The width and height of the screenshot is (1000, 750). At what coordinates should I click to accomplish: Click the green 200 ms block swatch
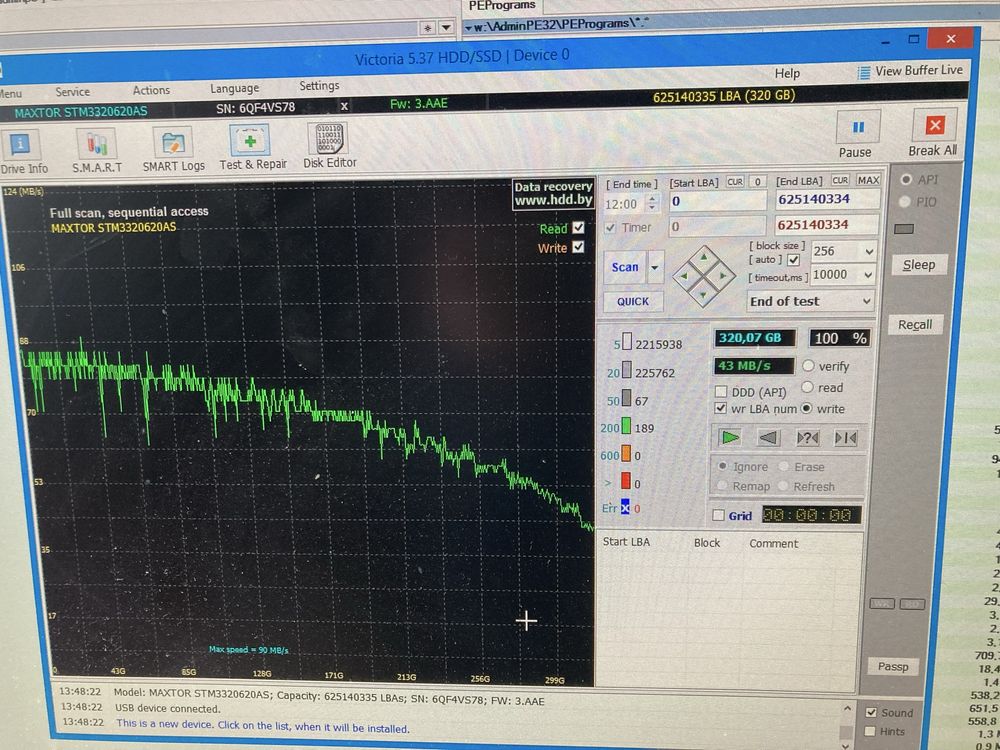pyautogui.click(x=626, y=426)
